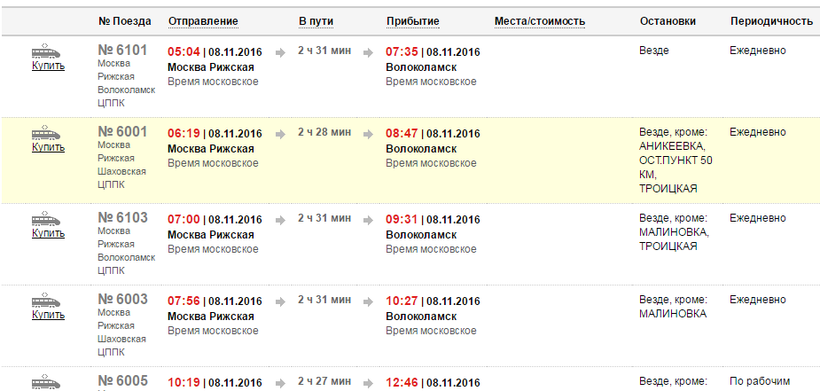Click the train icon for No 6005

pos(46,382)
